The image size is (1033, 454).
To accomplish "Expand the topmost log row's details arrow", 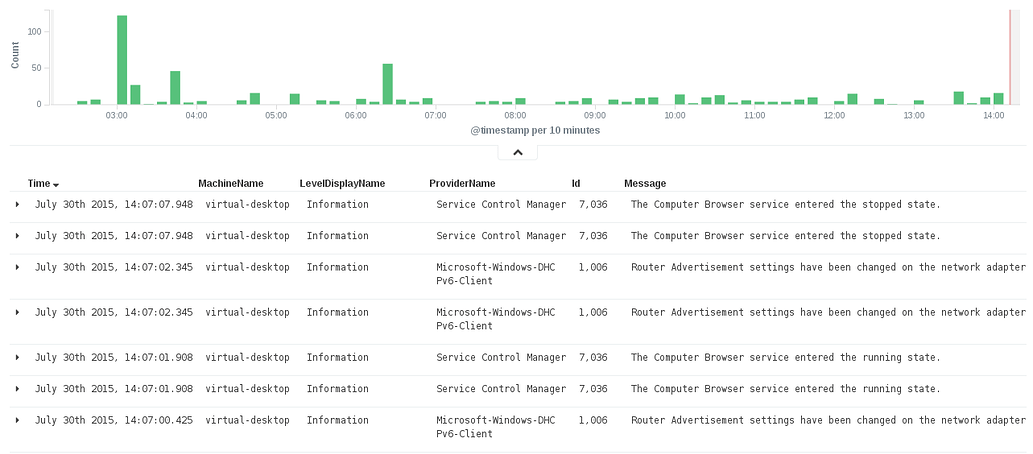I will (17, 204).
